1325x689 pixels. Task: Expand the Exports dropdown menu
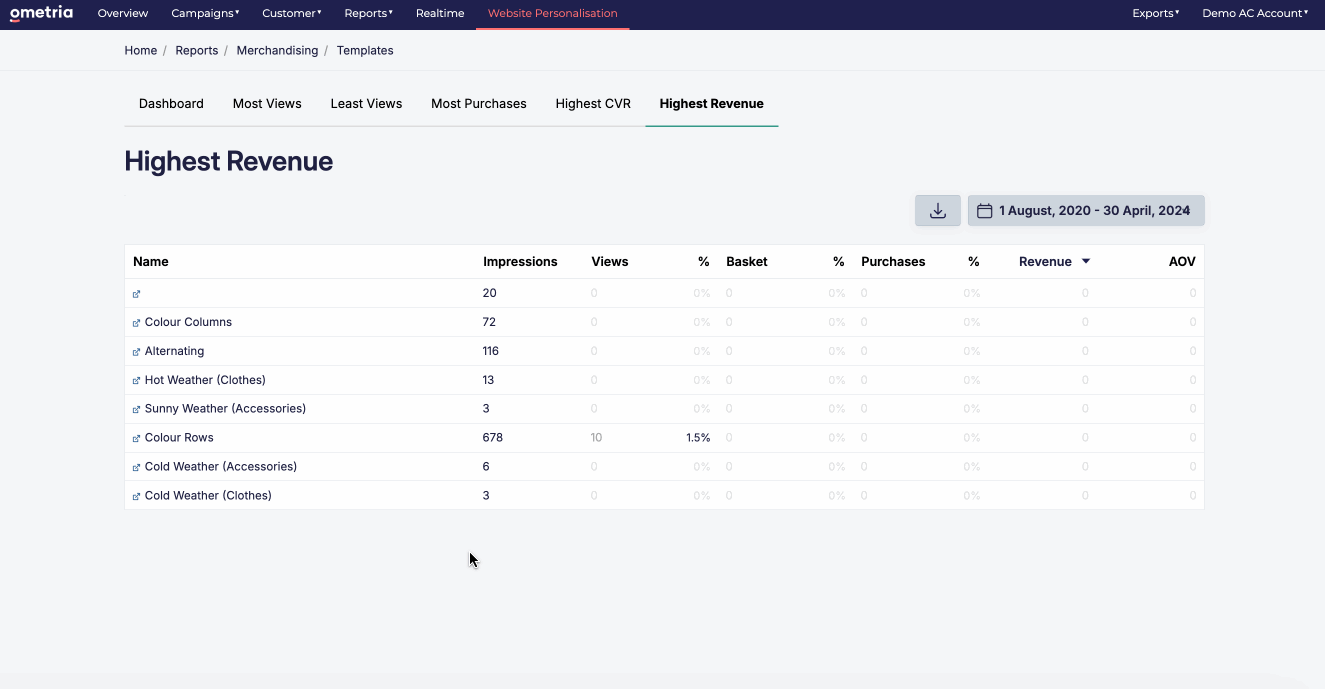point(1155,13)
